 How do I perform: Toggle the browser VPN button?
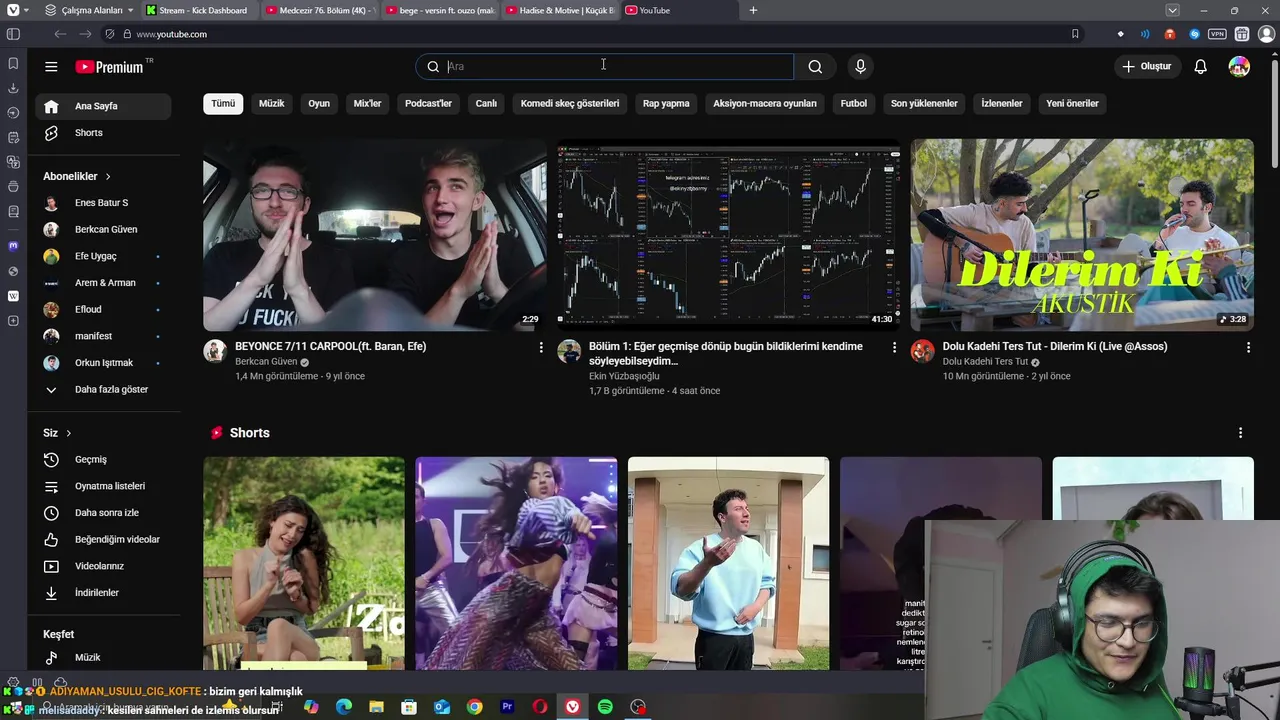(x=1217, y=34)
